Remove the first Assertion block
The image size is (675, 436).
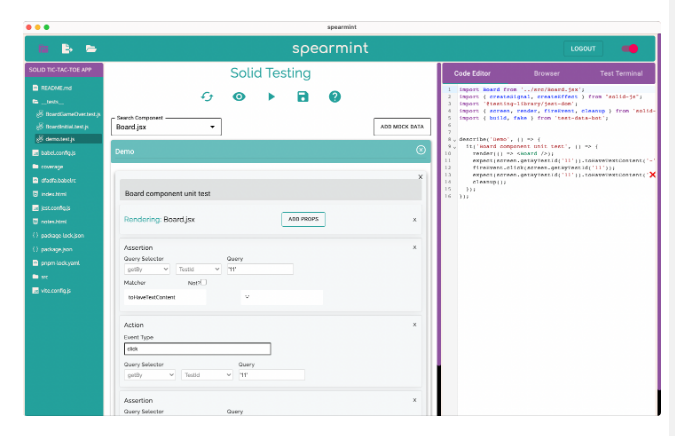click(415, 247)
